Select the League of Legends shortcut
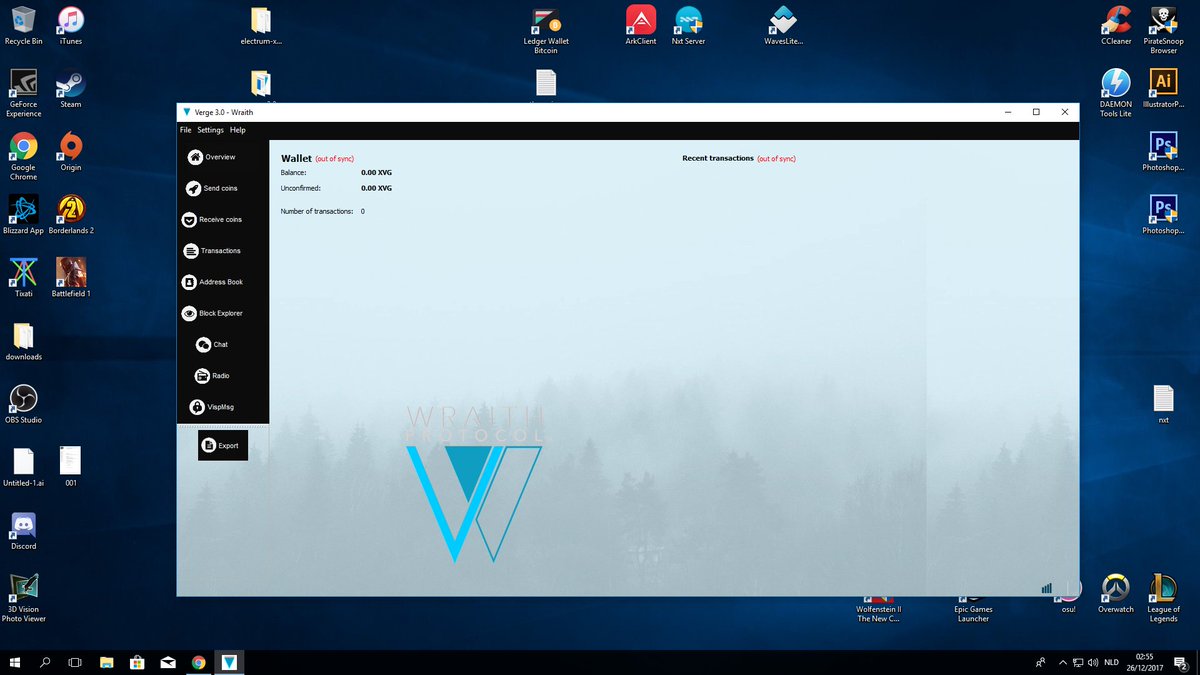This screenshot has width=1200, height=675. click(x=1163, y=598)
